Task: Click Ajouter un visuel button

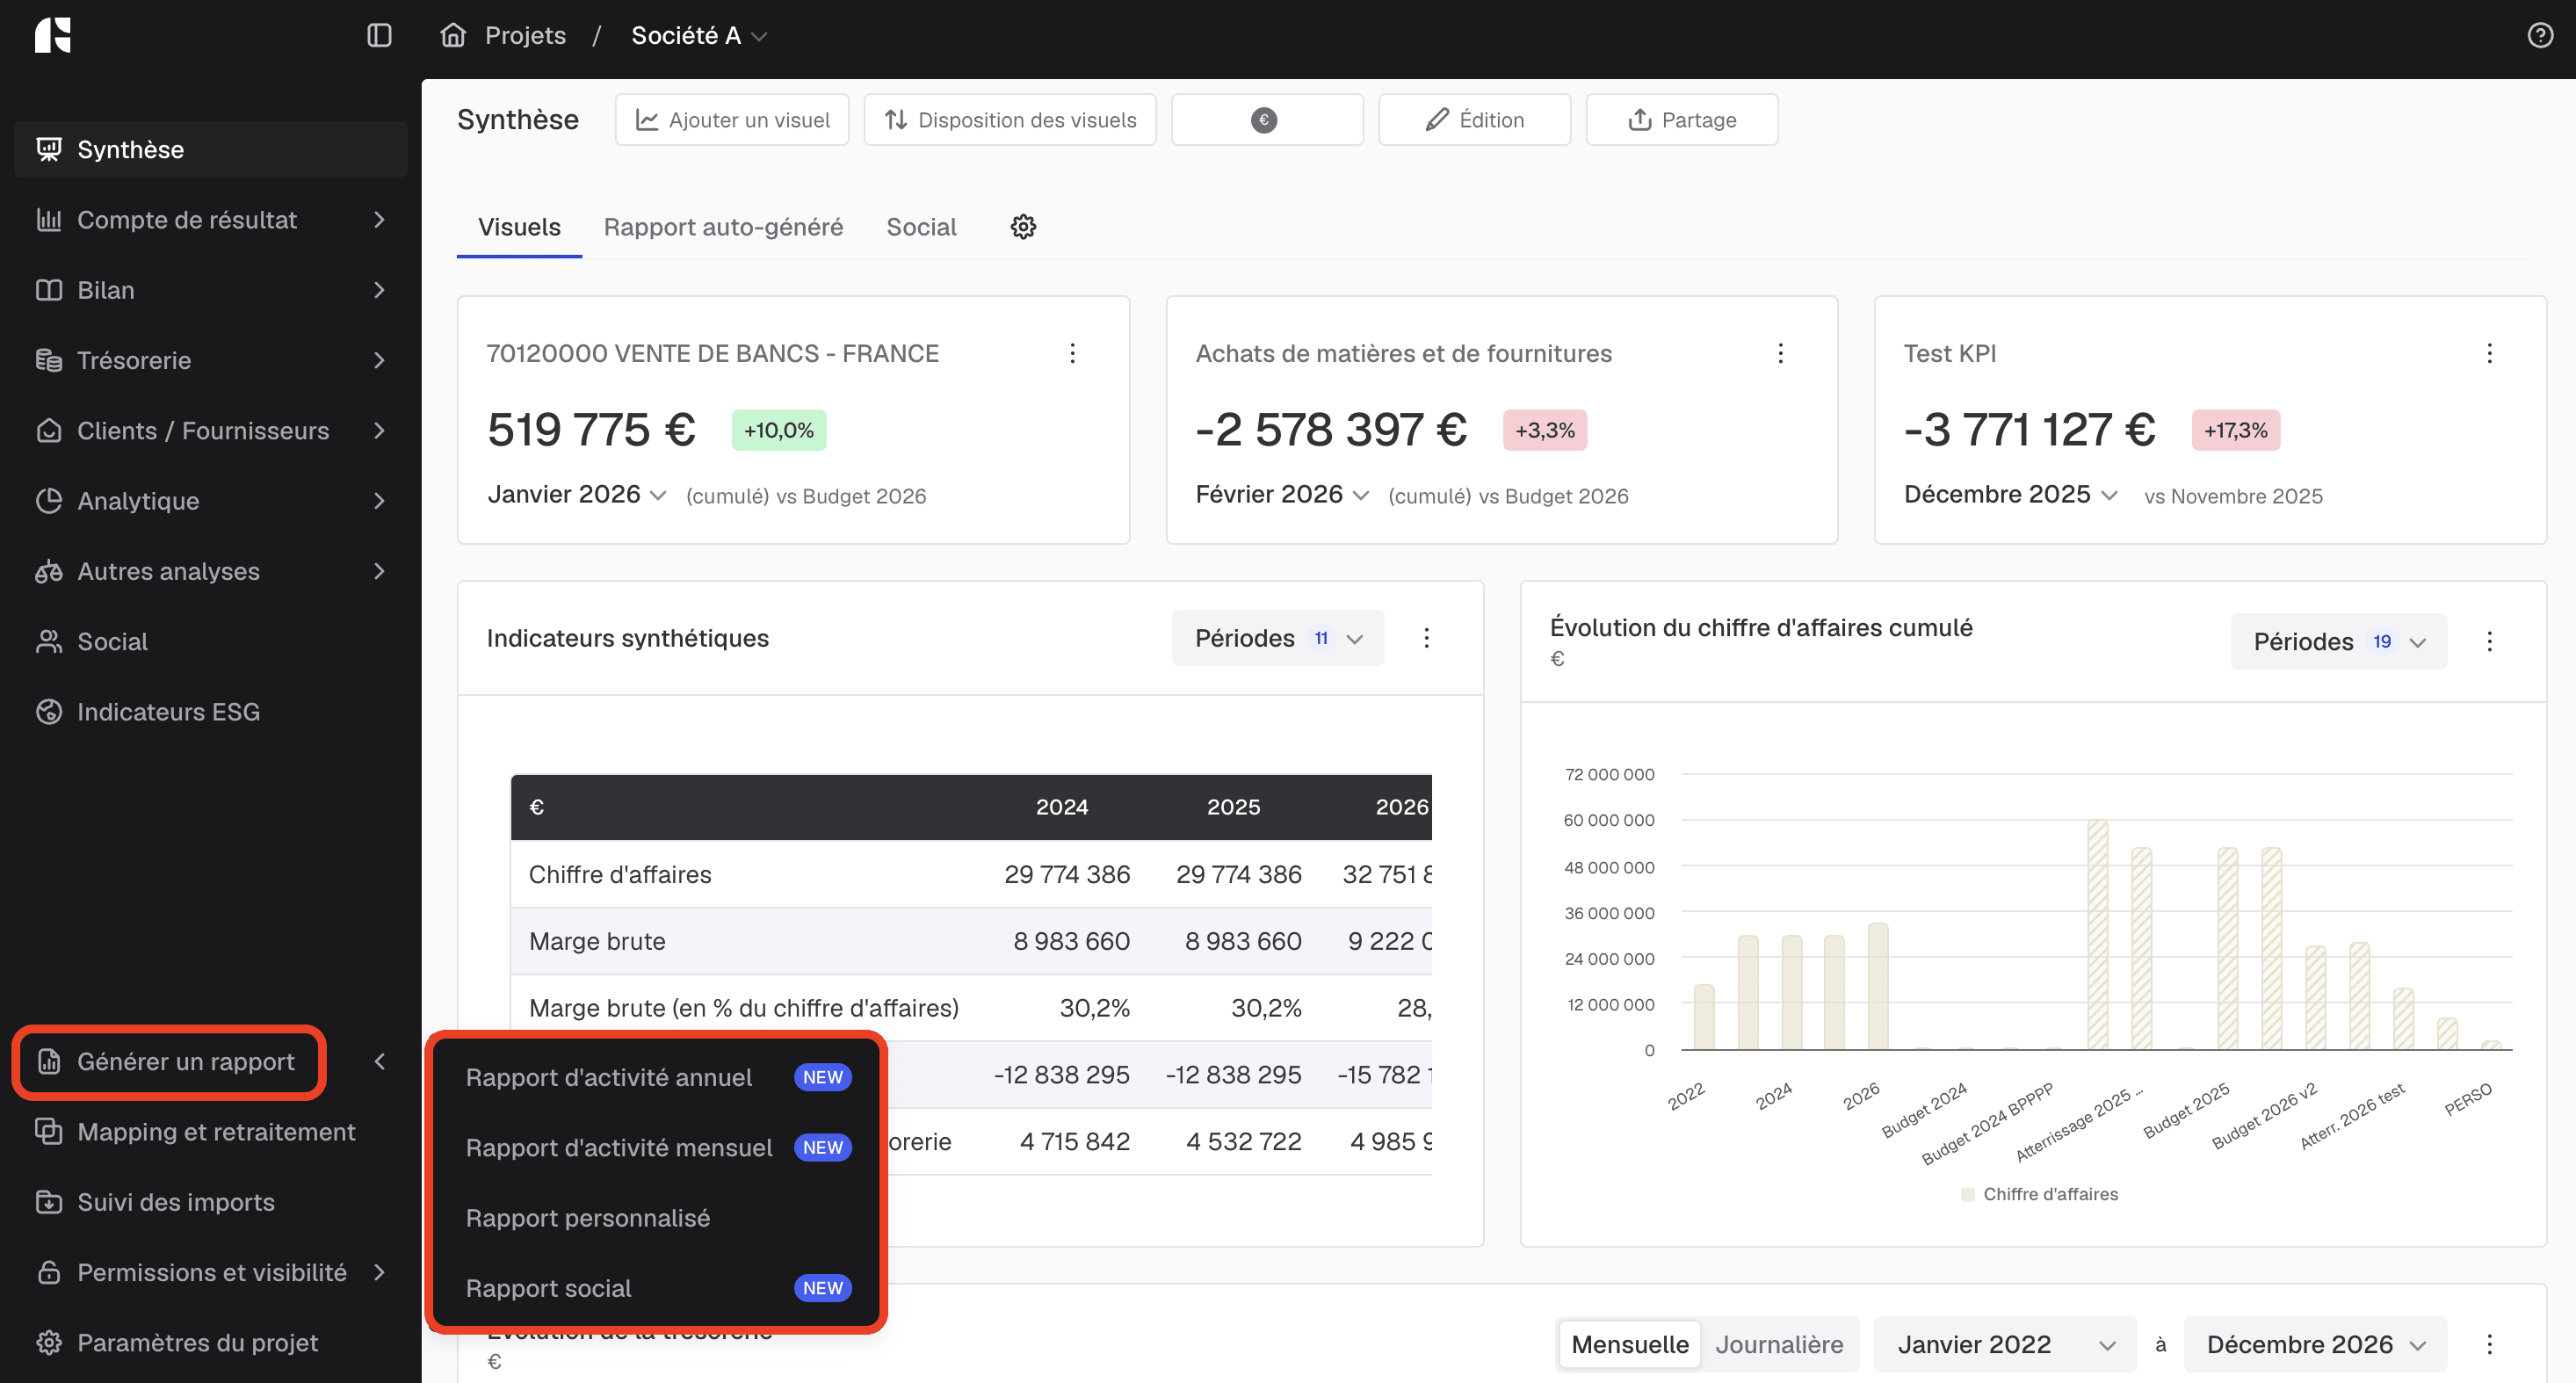Action: (x=732, y=120)
